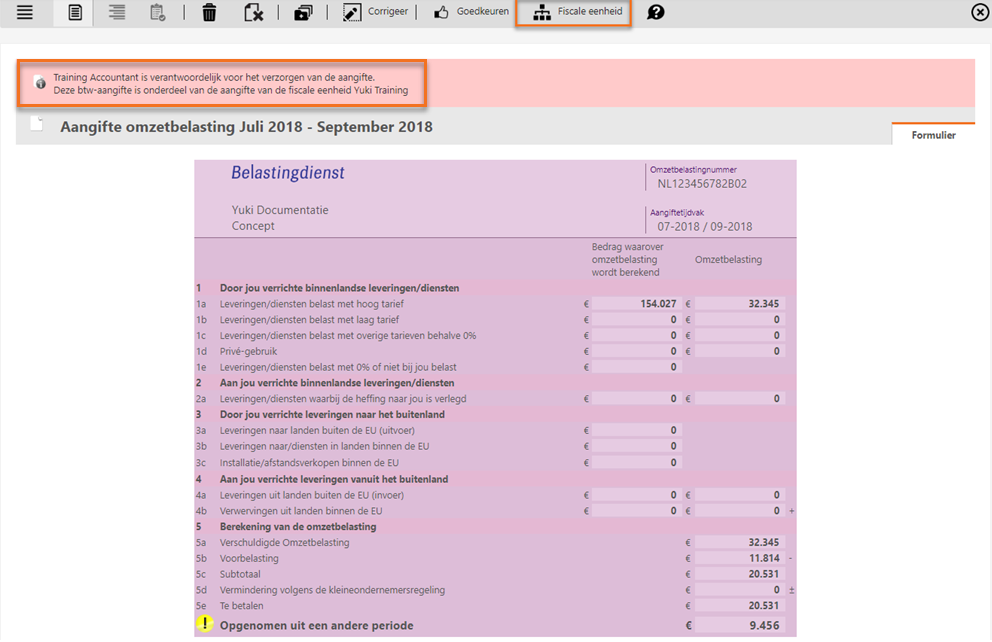Click the 5e Te betalen value 20.531
The height and width of the screenshot is (642, 992).
coord(740,605)
